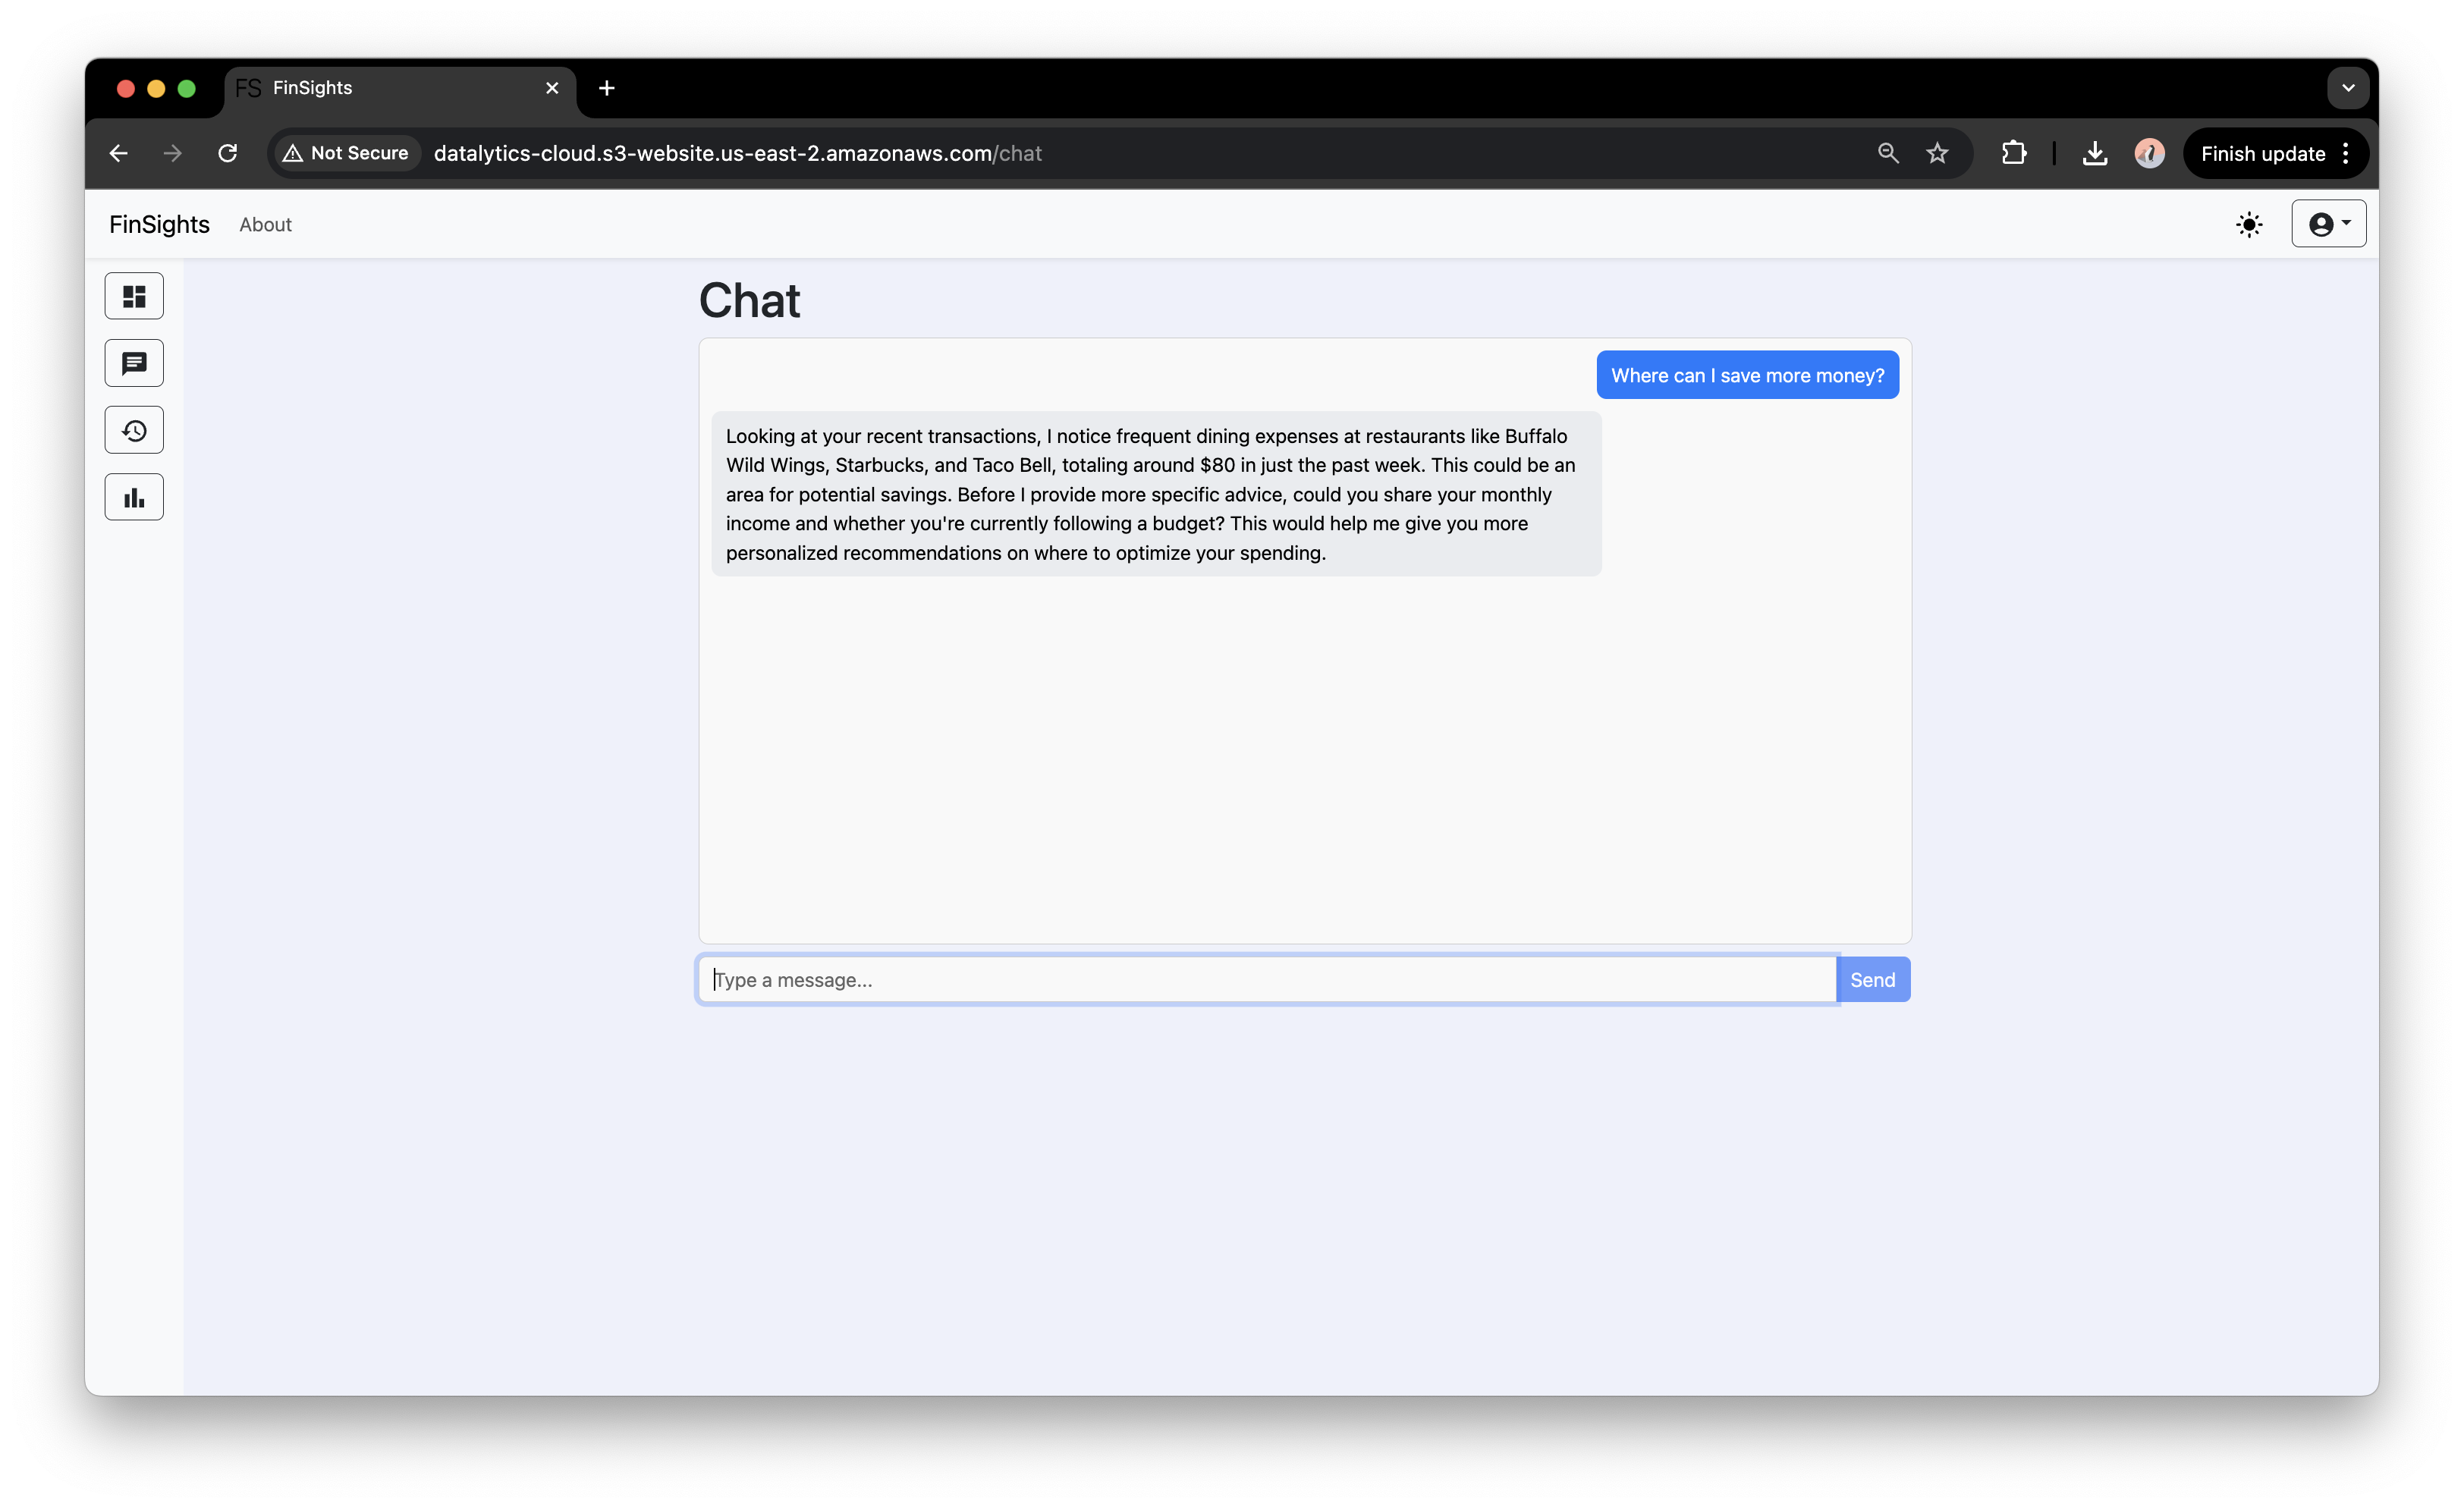Go back with browser back arrow
The height and width of the screenshot is (1508, 2464).
pyautogui.click(x=118, y=153)
